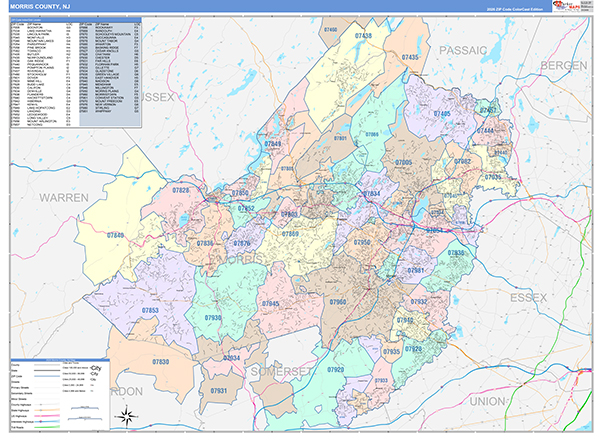Click ZIP code 07936 label
Screen dimensions: 600x440
pos(456,253)
